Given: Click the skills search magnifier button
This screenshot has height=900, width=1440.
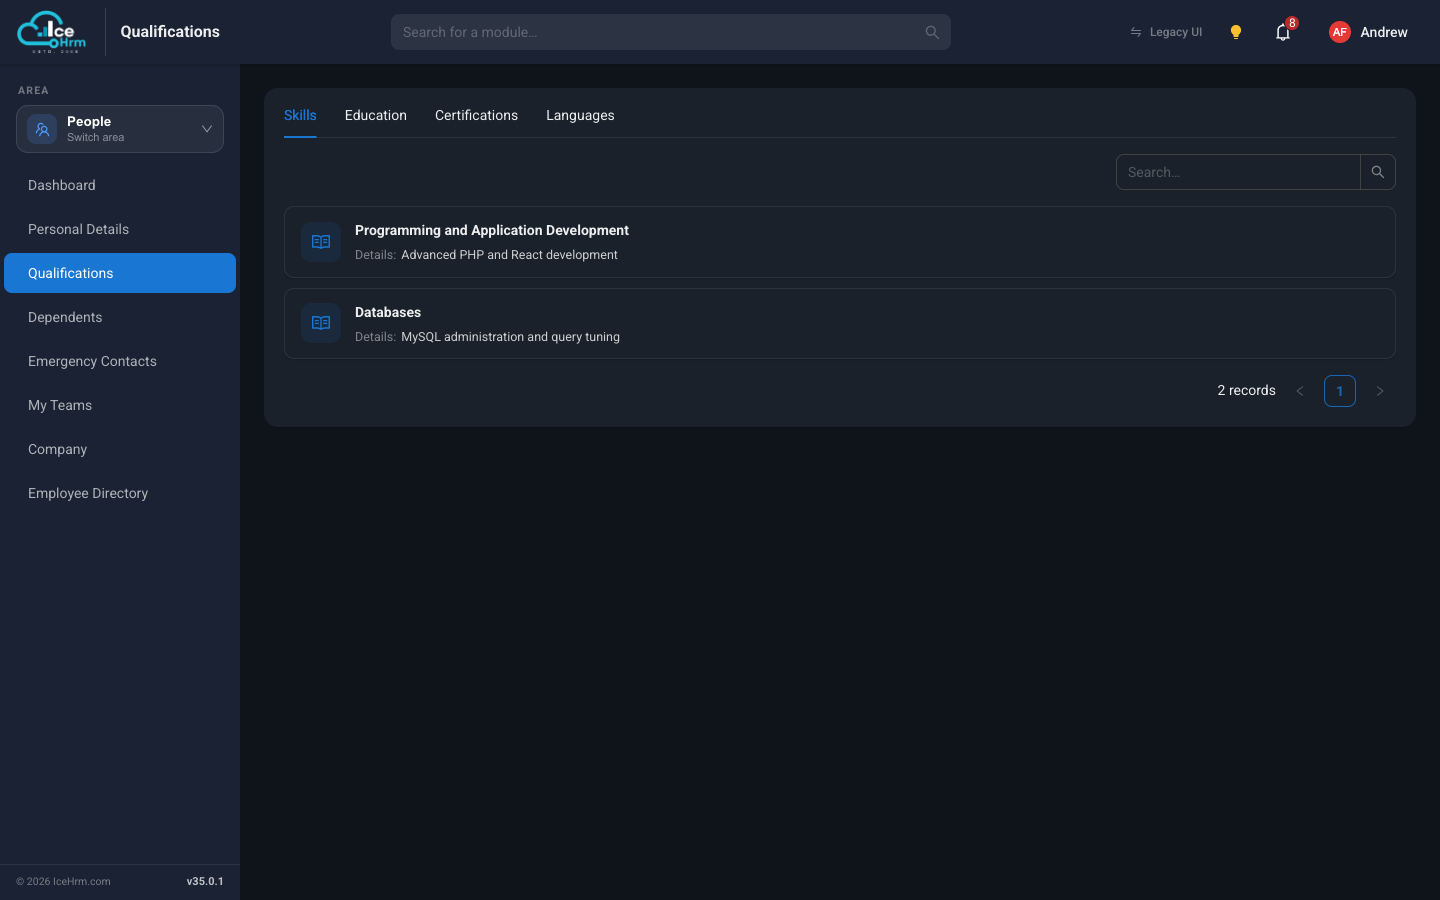Looking at the screenshot, I should (1378, 172).
